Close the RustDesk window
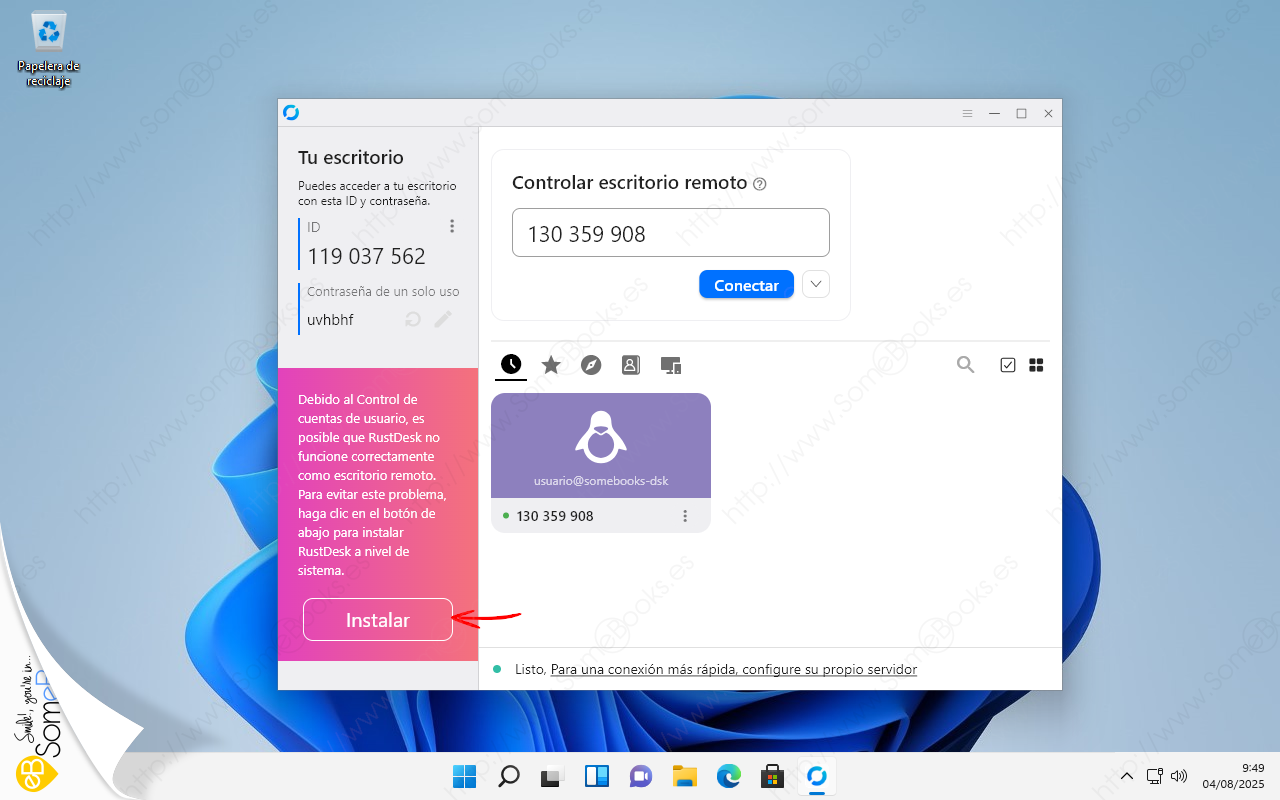This screenshot has height=800, width=1280. pyautogui.click(x=1048, y=113)
